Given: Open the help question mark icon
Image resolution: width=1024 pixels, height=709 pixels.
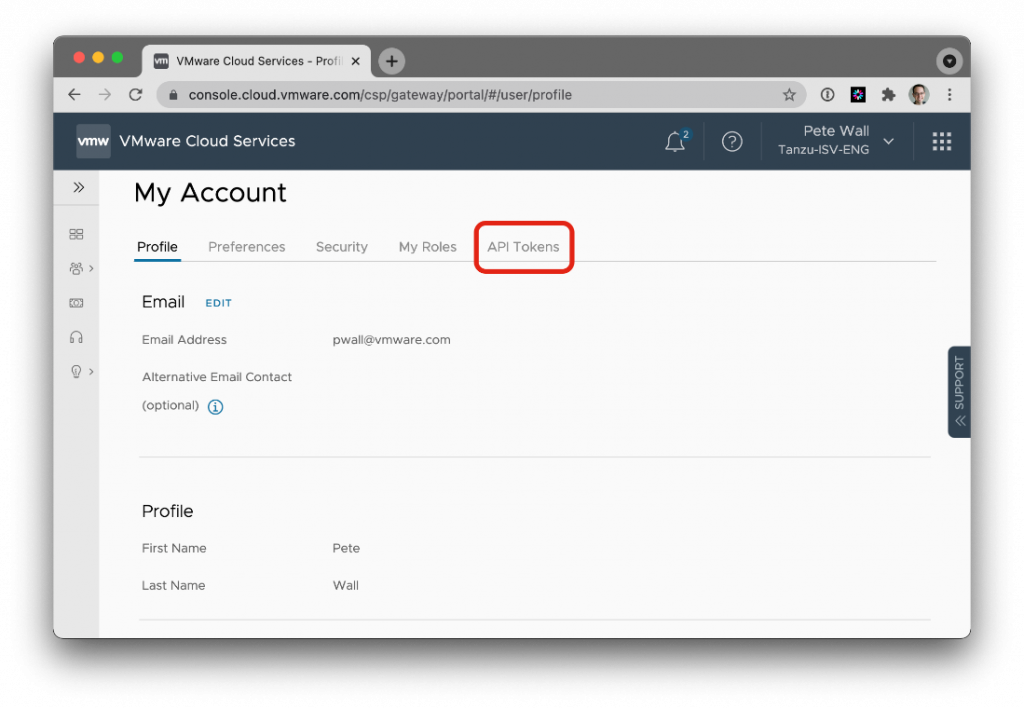Looking at the screenshot, I should [732, 142].
